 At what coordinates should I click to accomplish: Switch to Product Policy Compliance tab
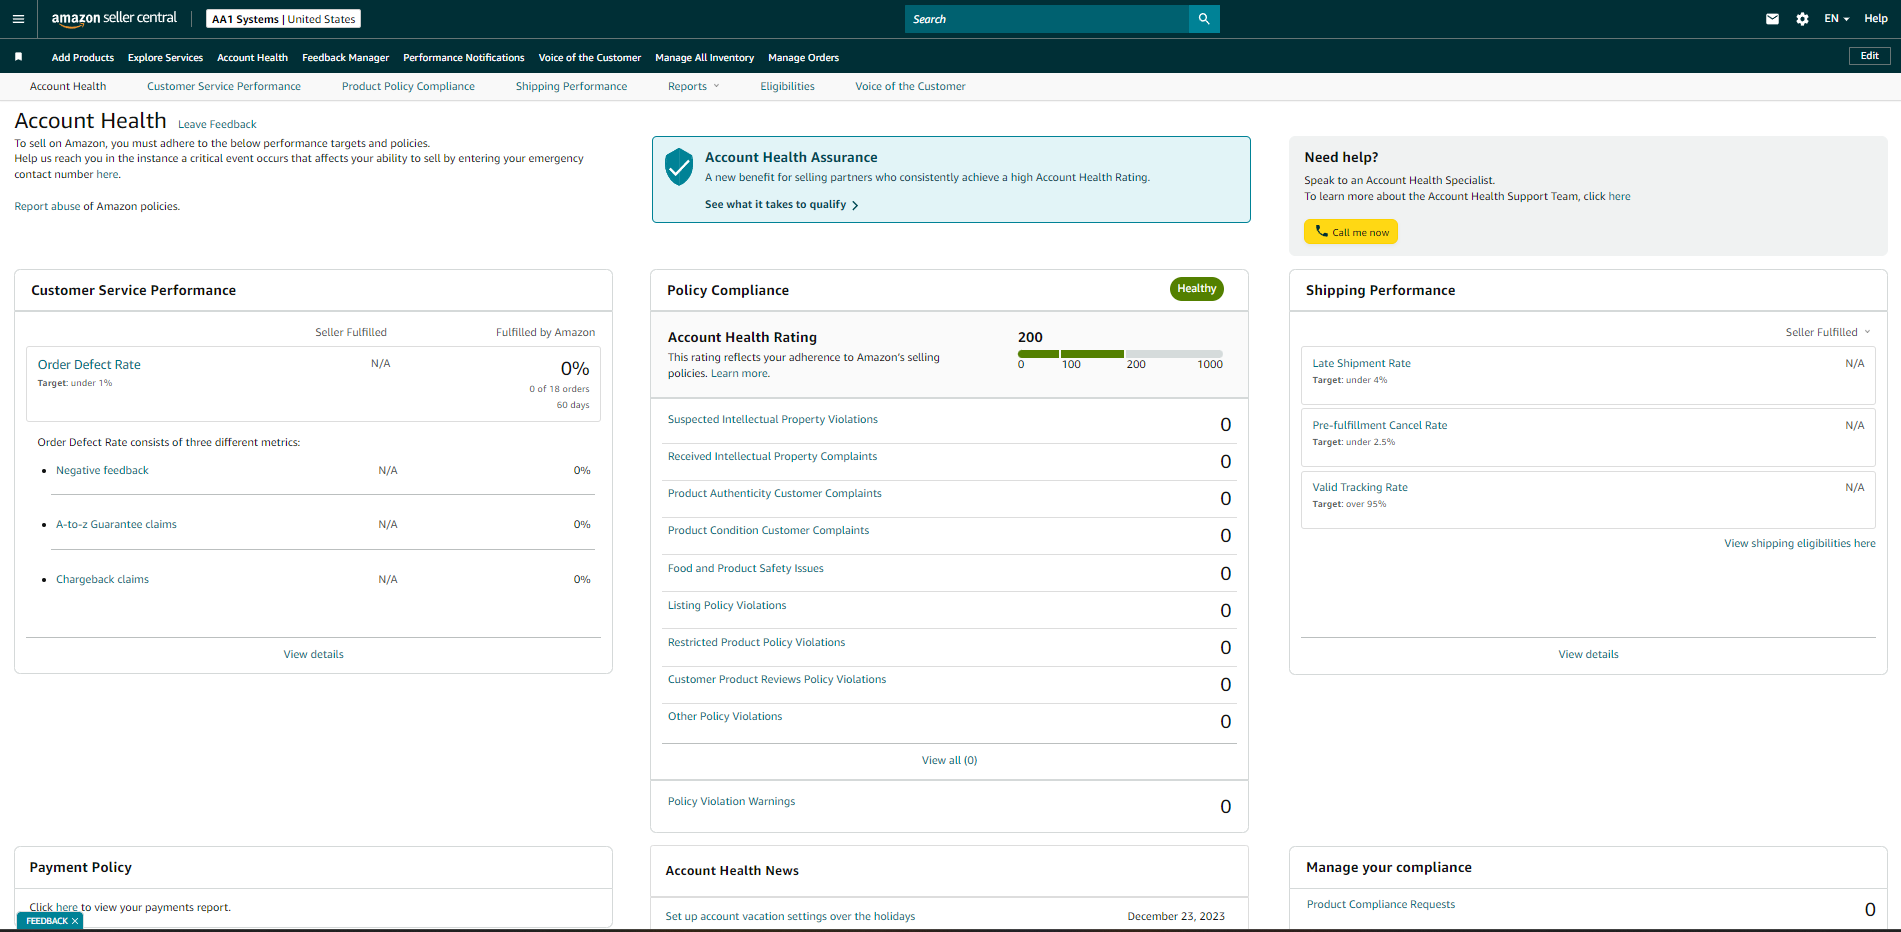pos(408,87)
